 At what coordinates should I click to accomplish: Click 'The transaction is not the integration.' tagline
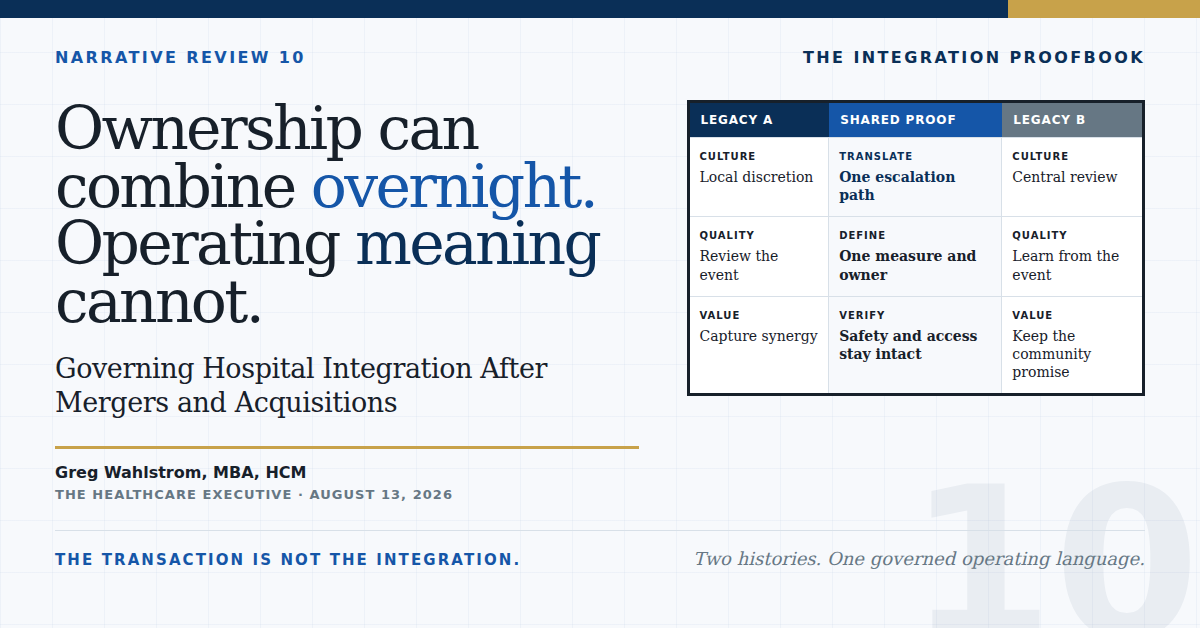click(288, 560)
